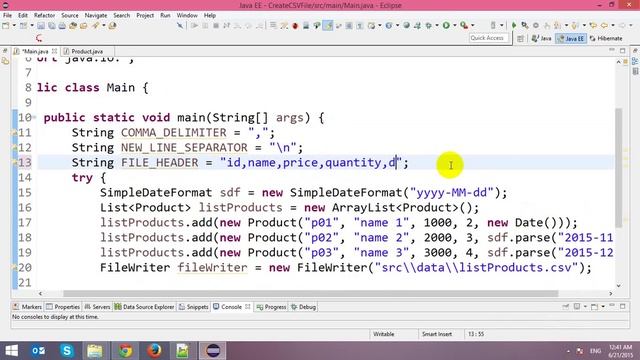This screenshot has width=640, height=360.
Task: Open the Help menu
Action: [x=210, y=15]
